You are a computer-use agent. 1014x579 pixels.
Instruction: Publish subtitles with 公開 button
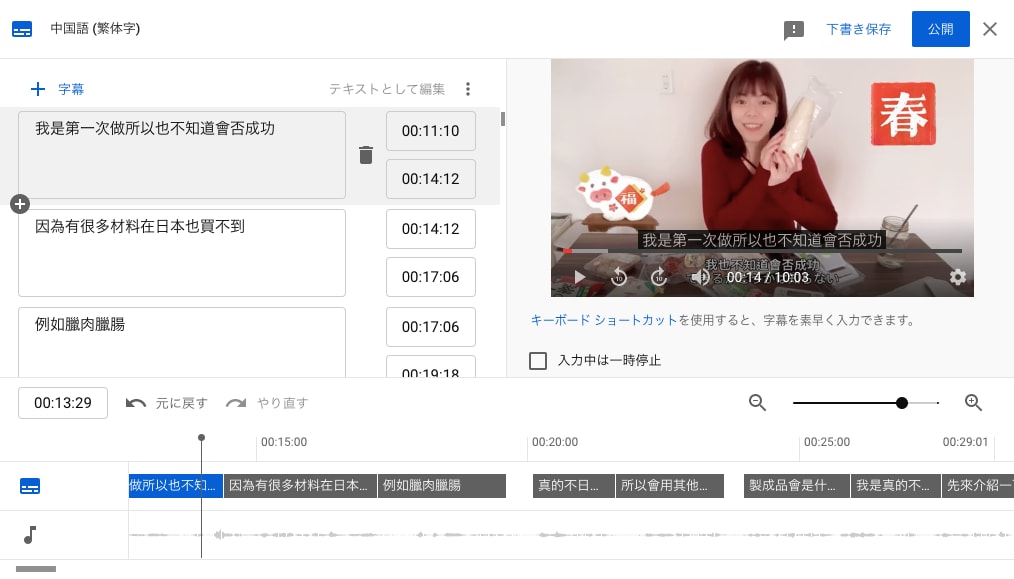[940, 29]
